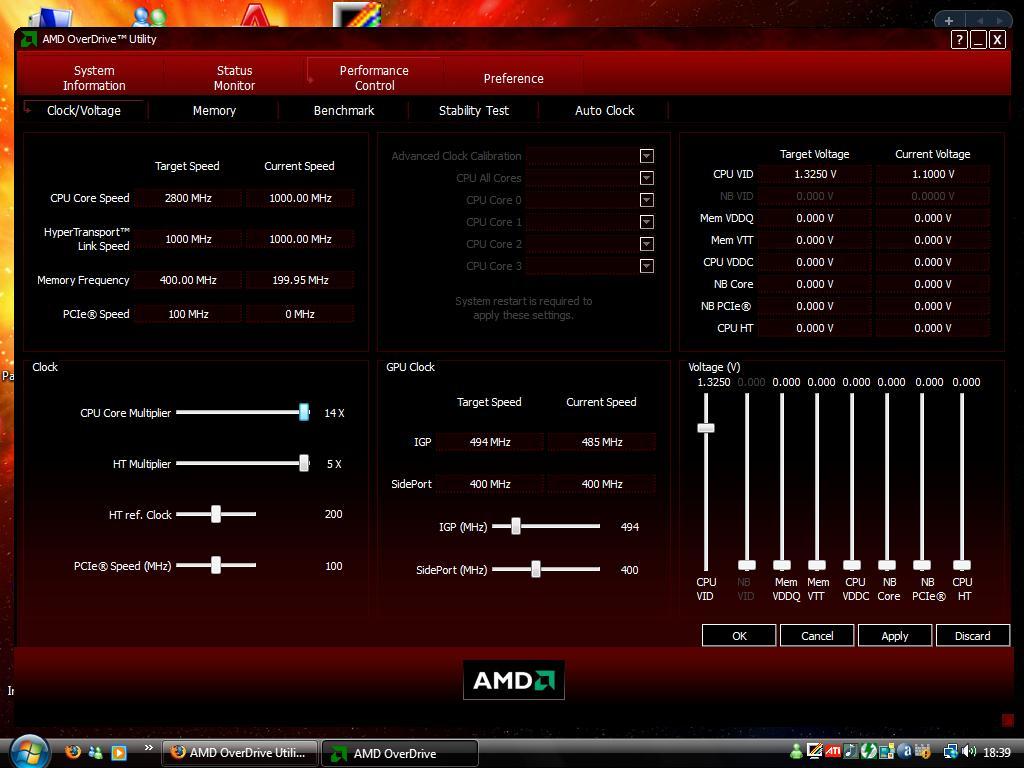The image size is (1024, 768).
Task: Switch to the Memory sub-tab
Action: coord(214,110)
